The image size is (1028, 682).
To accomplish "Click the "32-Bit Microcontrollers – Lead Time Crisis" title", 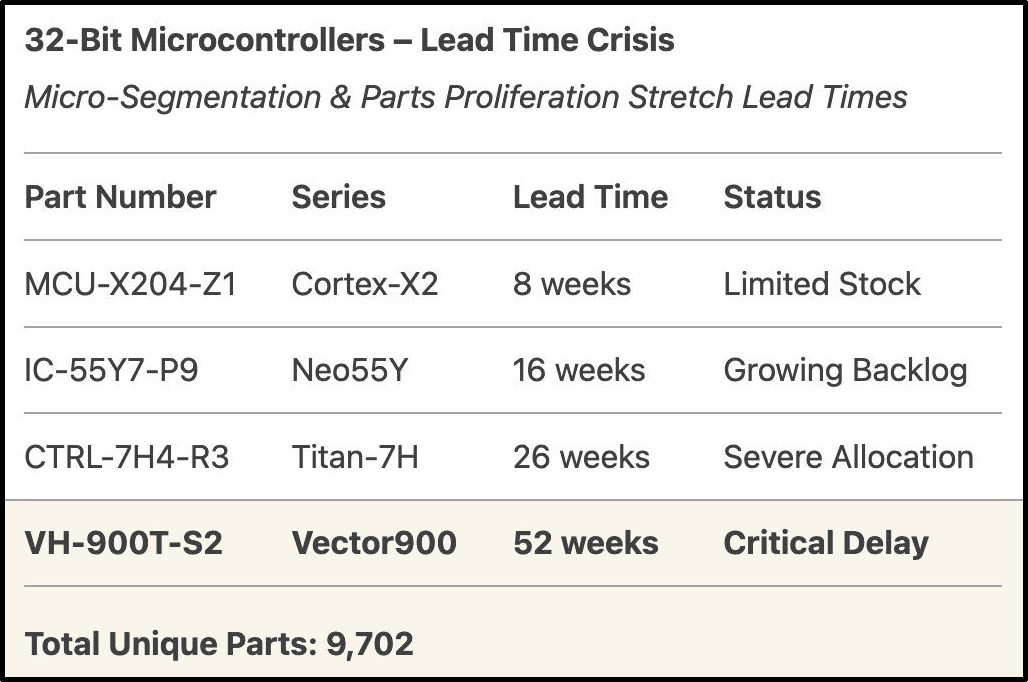I will pyautogui.click(x=349, y=41).
